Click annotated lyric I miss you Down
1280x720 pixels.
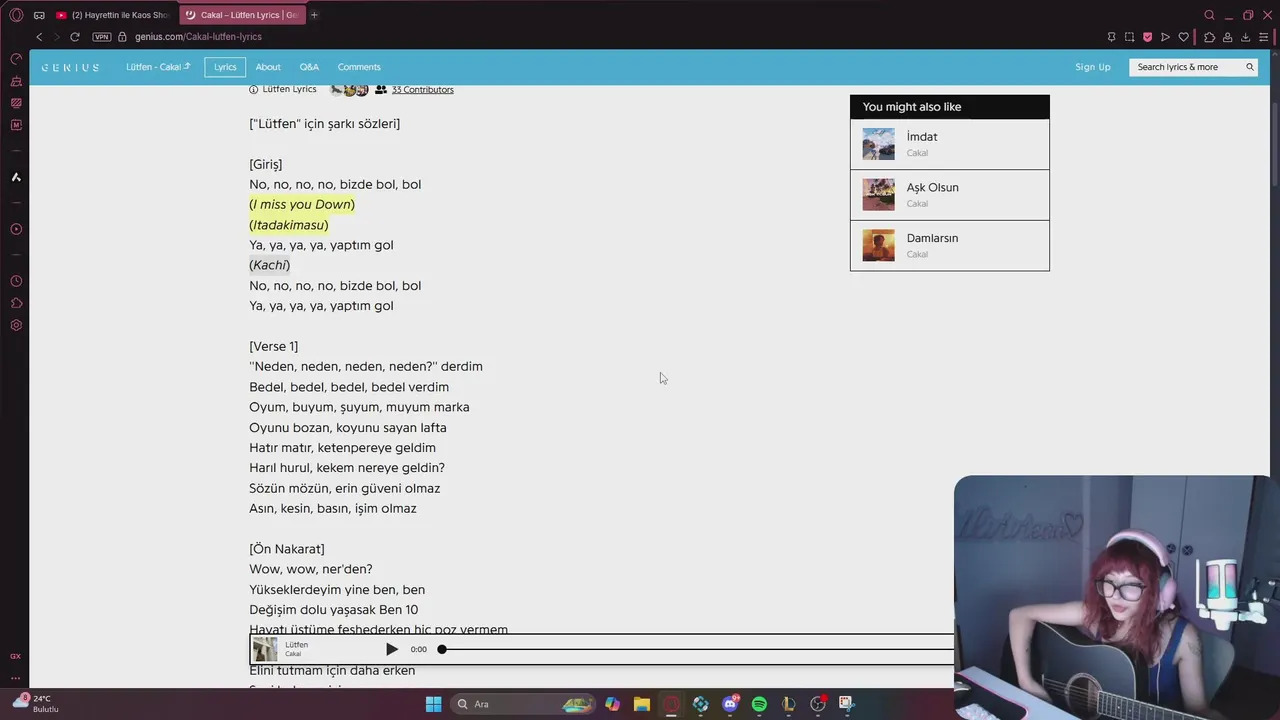pos(302,205)
